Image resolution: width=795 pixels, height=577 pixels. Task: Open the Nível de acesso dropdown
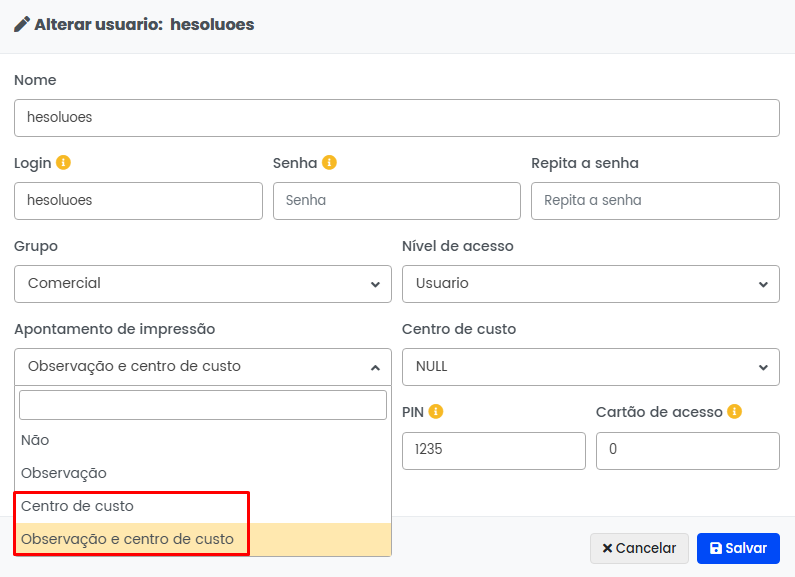[590, 283]
